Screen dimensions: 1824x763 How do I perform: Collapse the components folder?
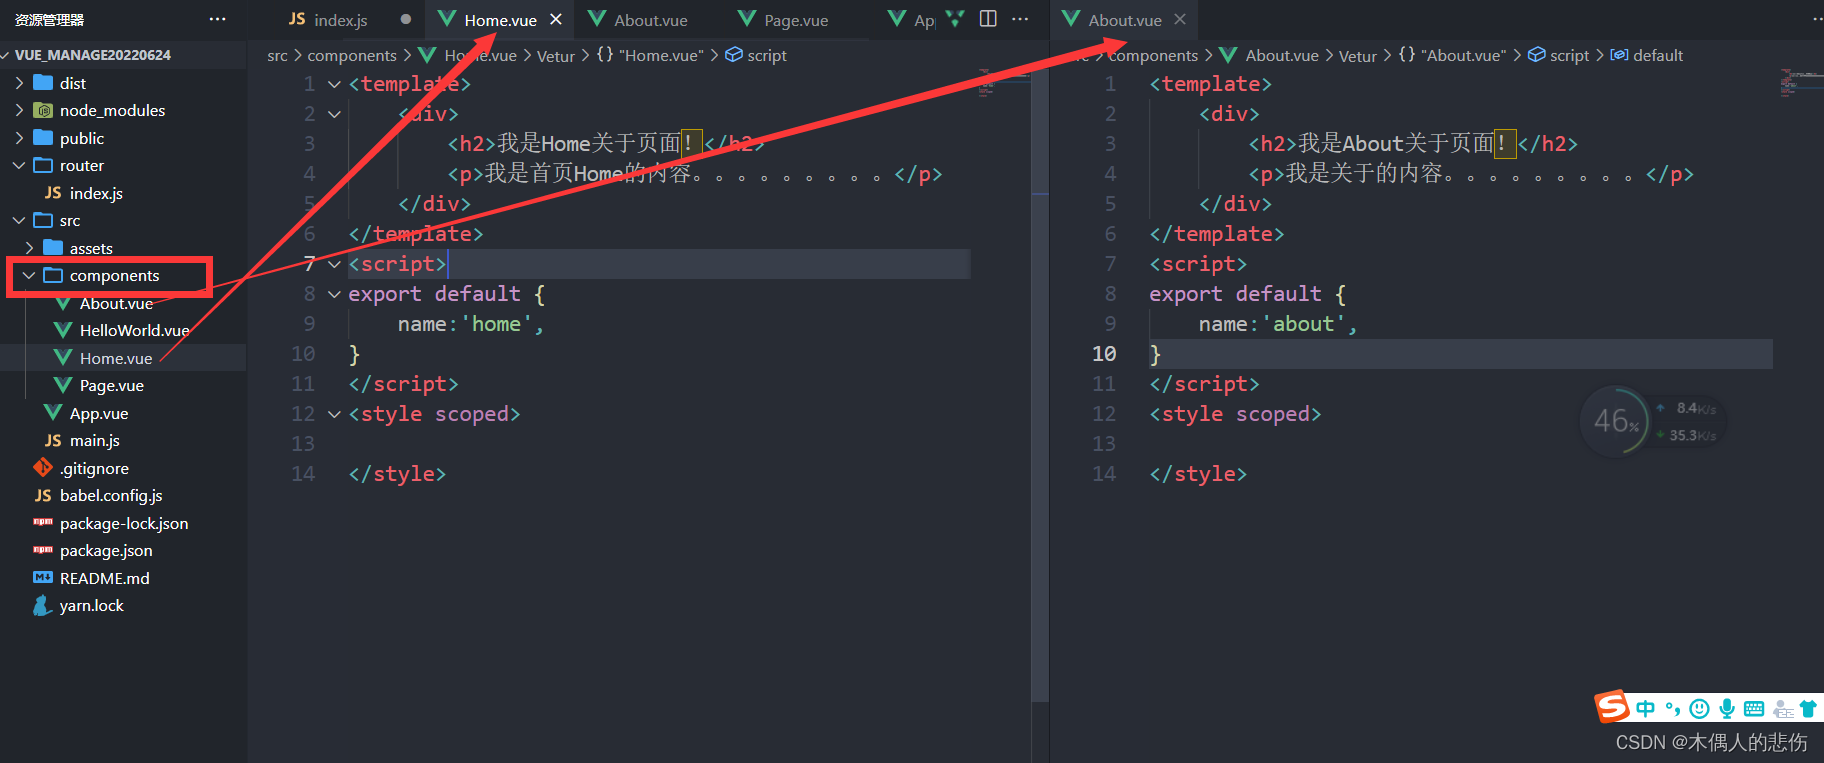pyautogui.click(x=30, y=275)
